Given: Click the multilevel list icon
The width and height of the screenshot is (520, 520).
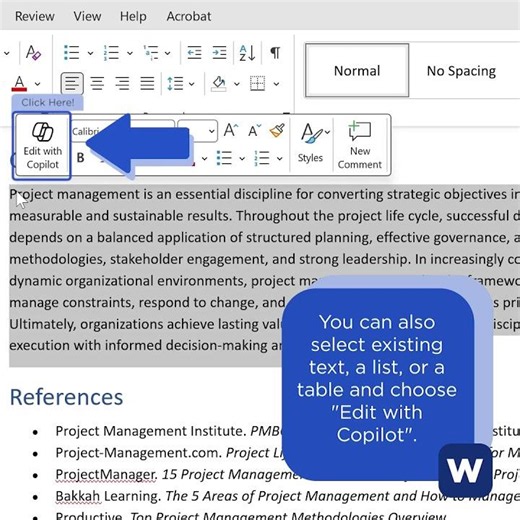Looking at the screenshot, I should (150, 53).
